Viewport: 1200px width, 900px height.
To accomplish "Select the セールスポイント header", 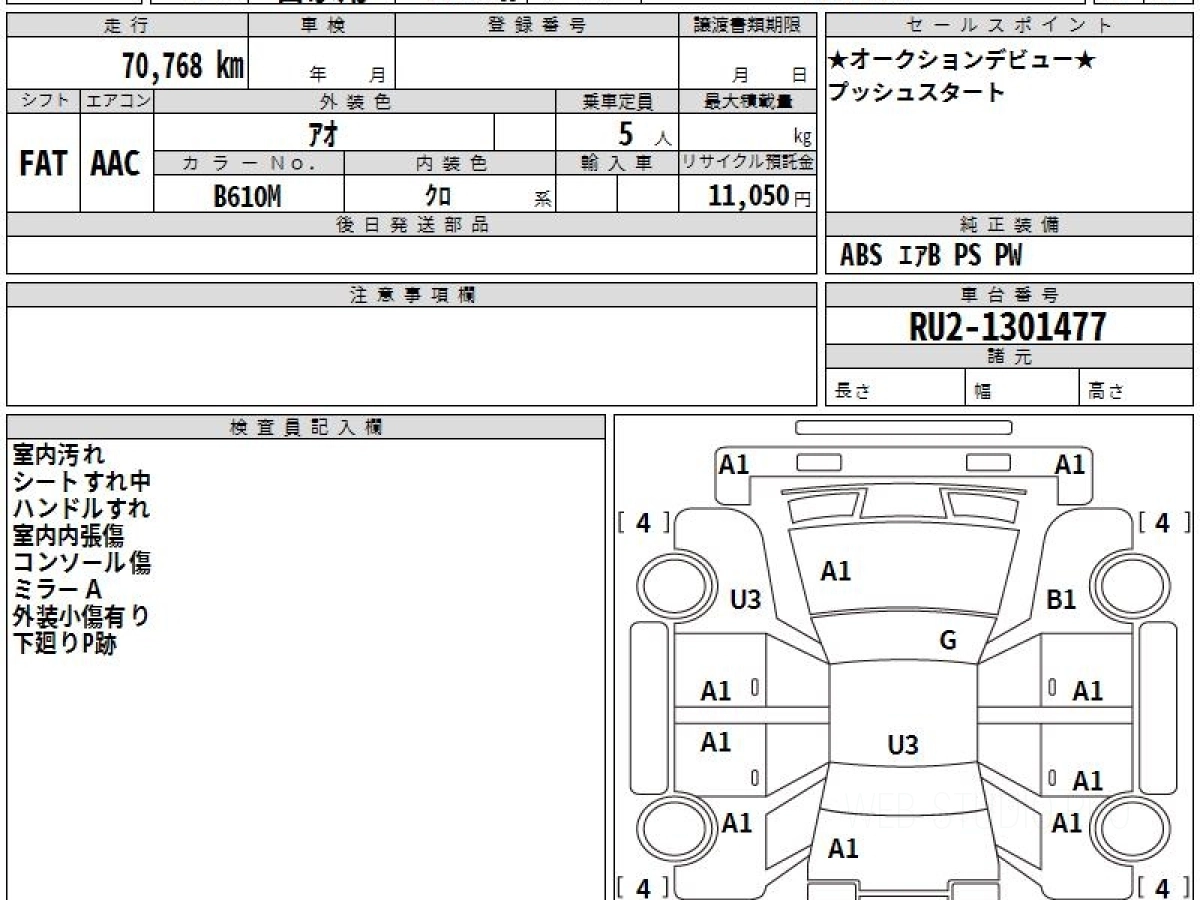I will coord(1010,26).
